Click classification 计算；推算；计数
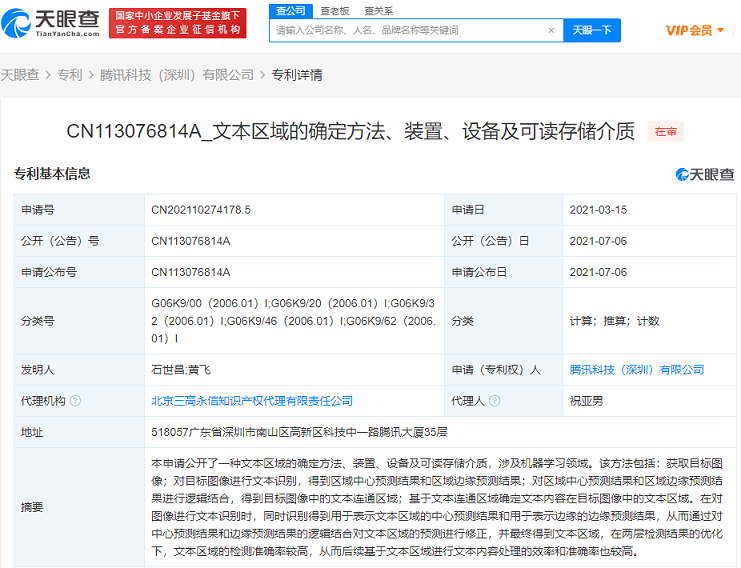Viewport: 741px width, 568px height. click(614, 321)
